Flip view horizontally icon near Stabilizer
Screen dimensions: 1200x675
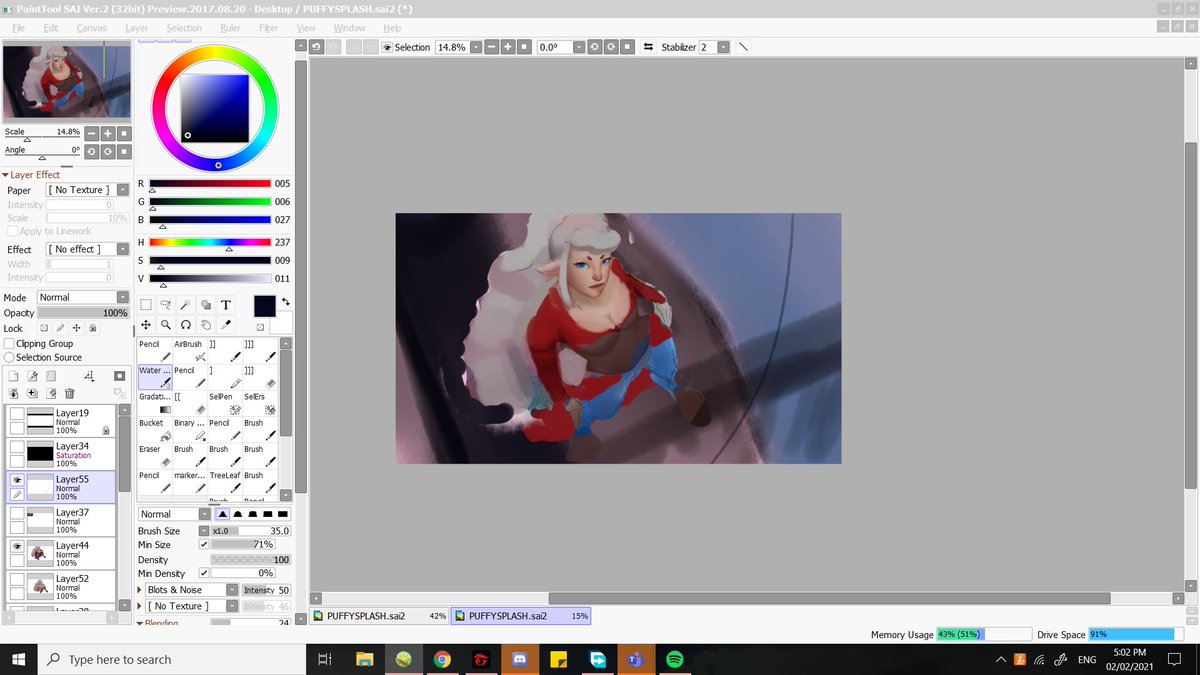click(647, 47)
